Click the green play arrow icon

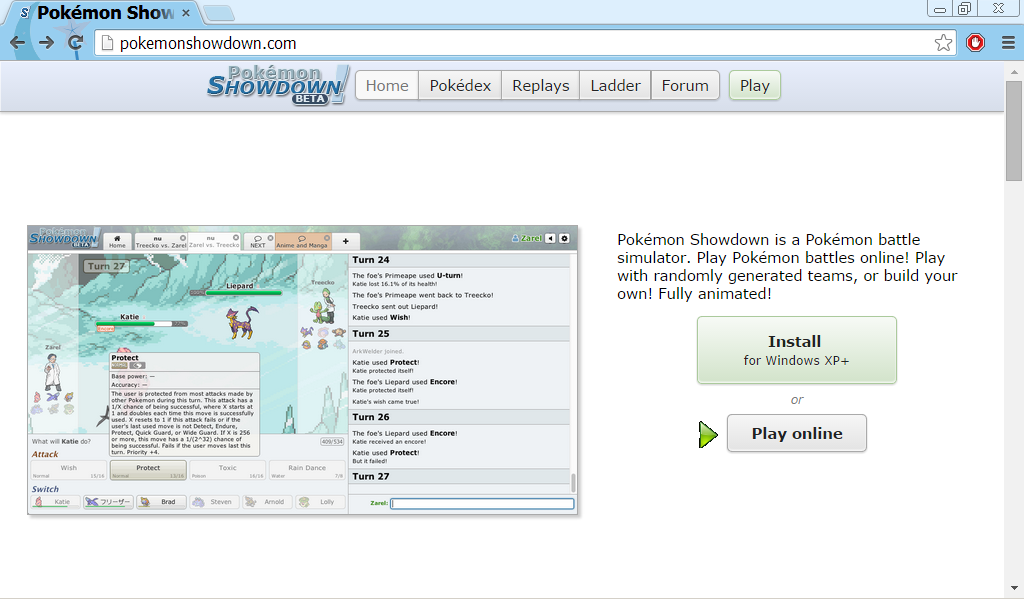coord(708,435)
